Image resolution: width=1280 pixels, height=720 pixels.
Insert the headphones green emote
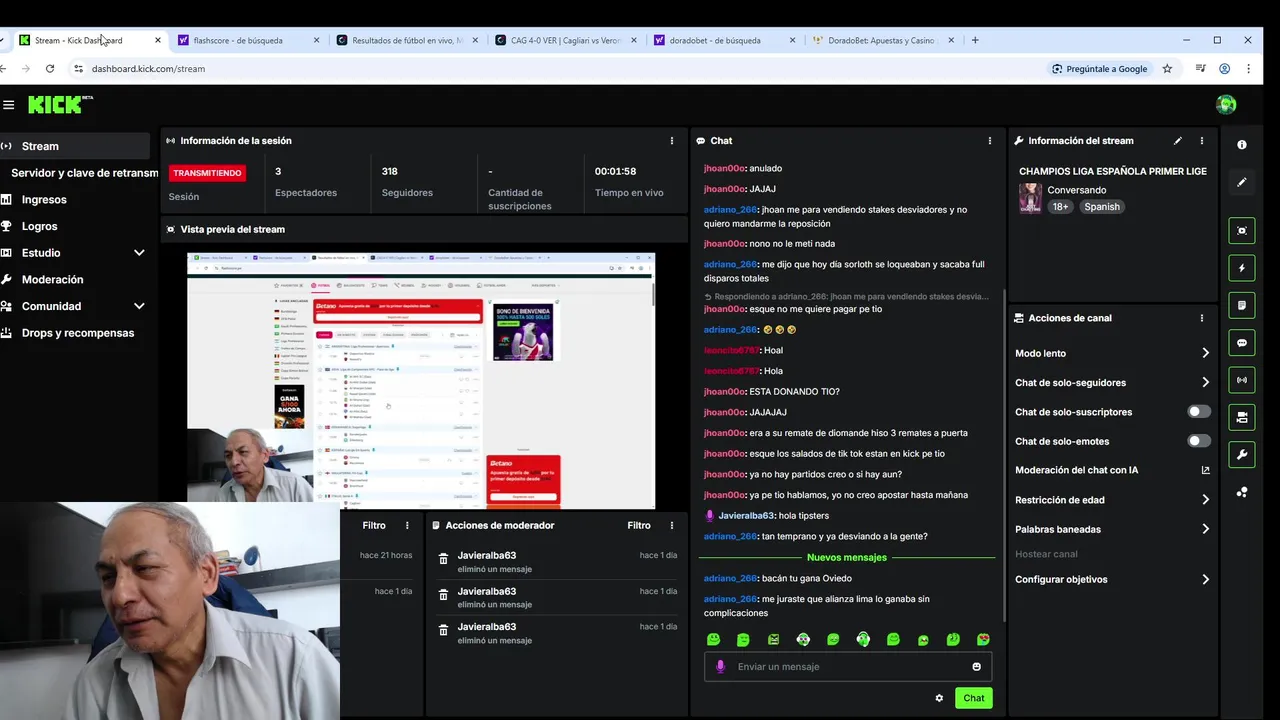[863, 640]
